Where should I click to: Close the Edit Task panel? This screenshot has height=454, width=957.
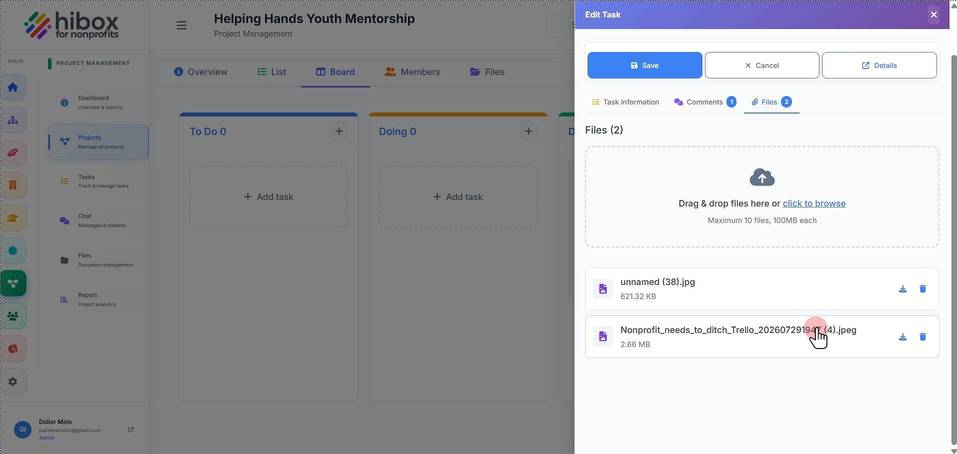point(933,15)
